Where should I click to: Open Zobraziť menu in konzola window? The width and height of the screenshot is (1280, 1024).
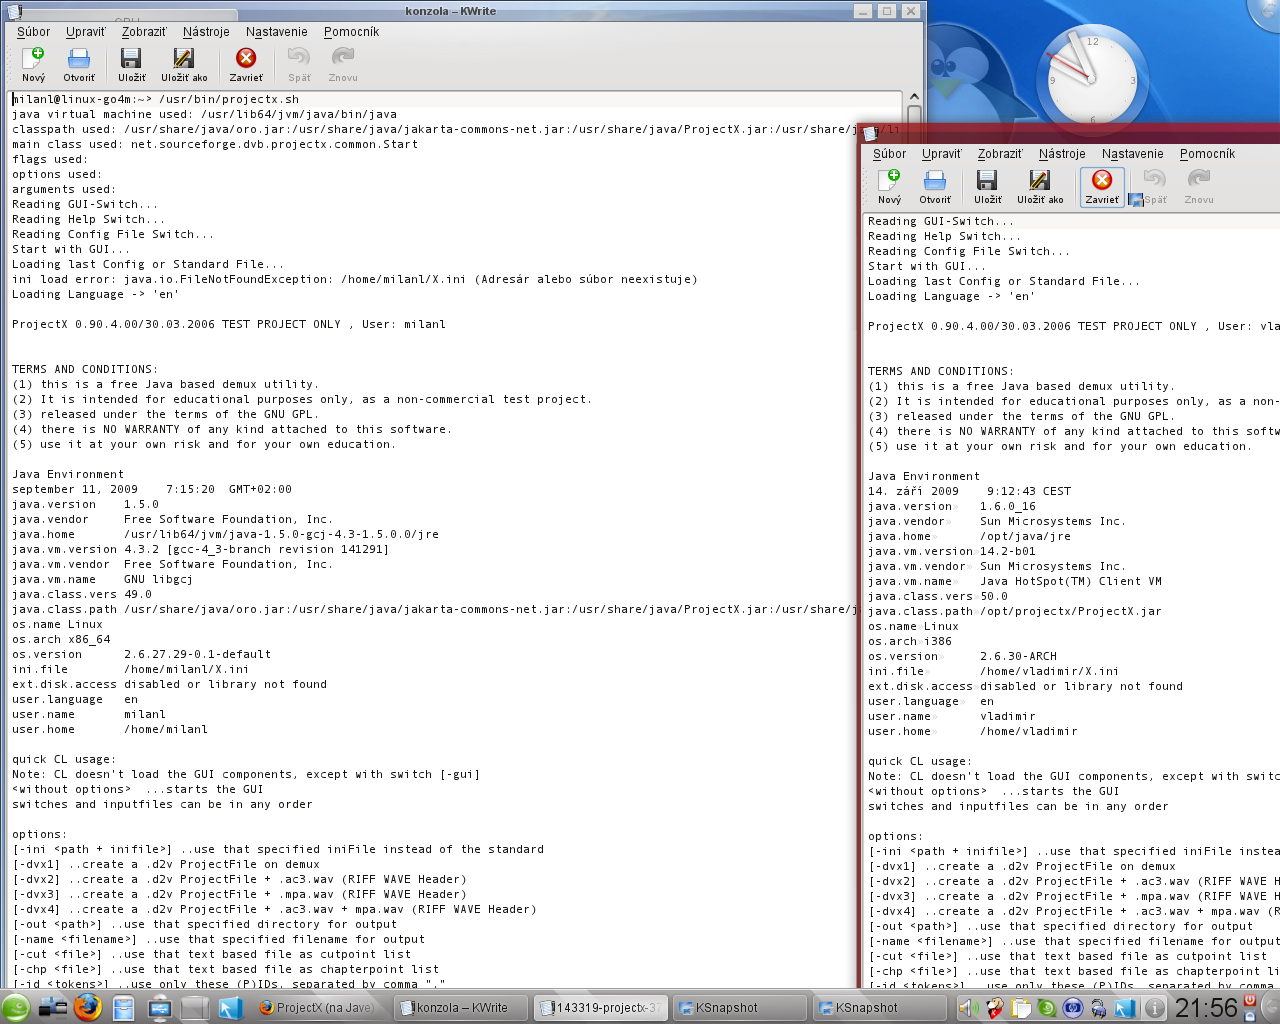point(144,32)
